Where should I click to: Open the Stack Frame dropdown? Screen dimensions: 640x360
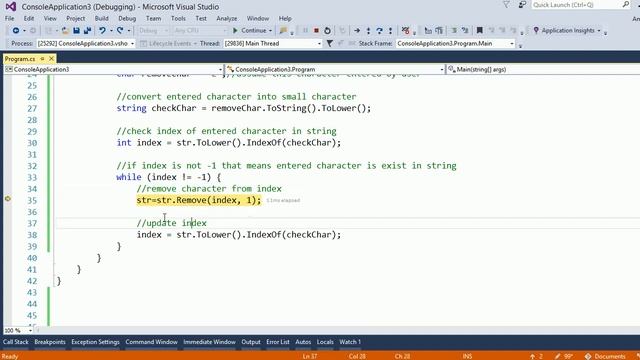(511, 44)
